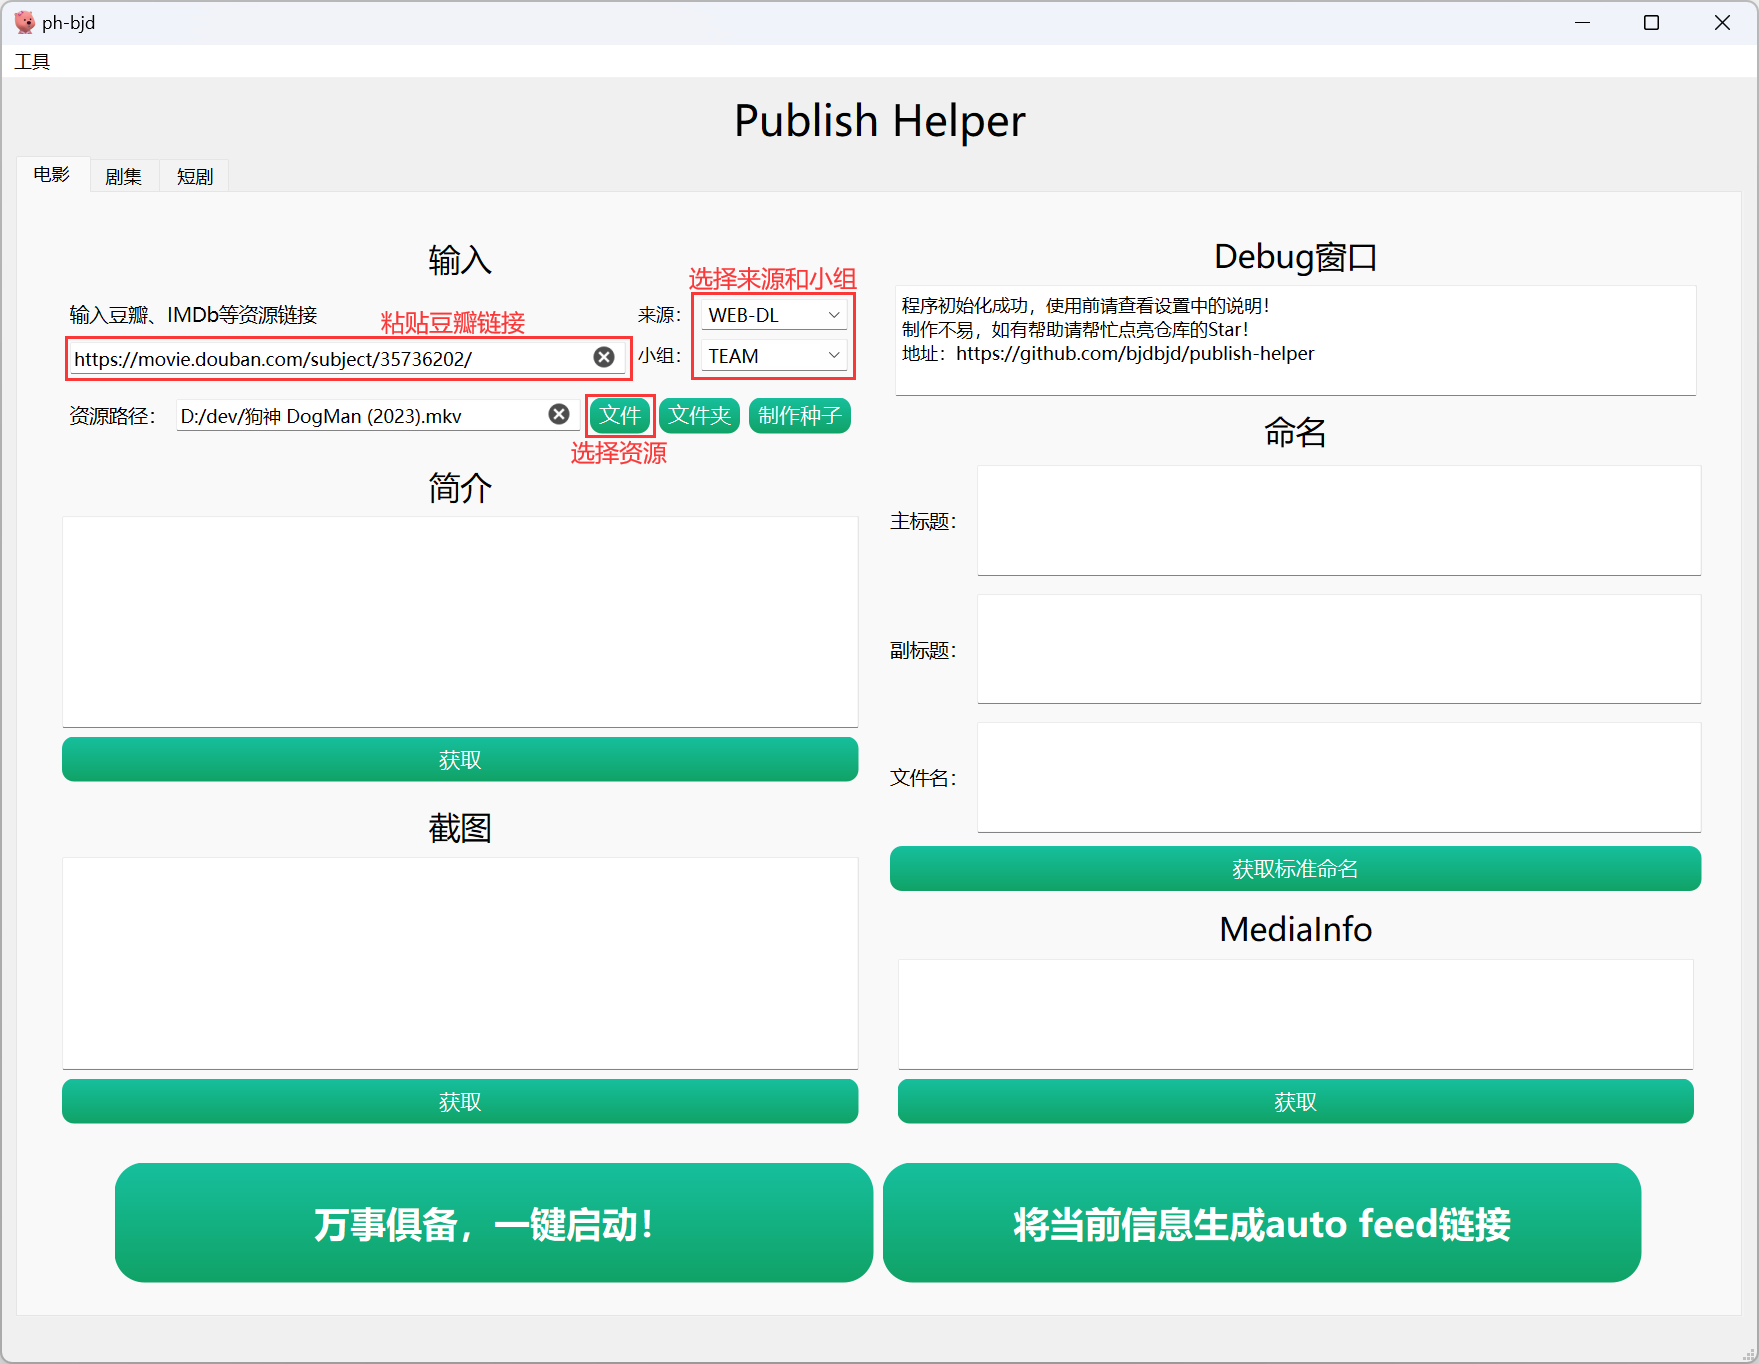Image resolution: width=1759 pixels, height=1364 pixels.
Task: Open the 小组 TEAM dropdown
Action: pyautogui.click(x=774, y=356)
